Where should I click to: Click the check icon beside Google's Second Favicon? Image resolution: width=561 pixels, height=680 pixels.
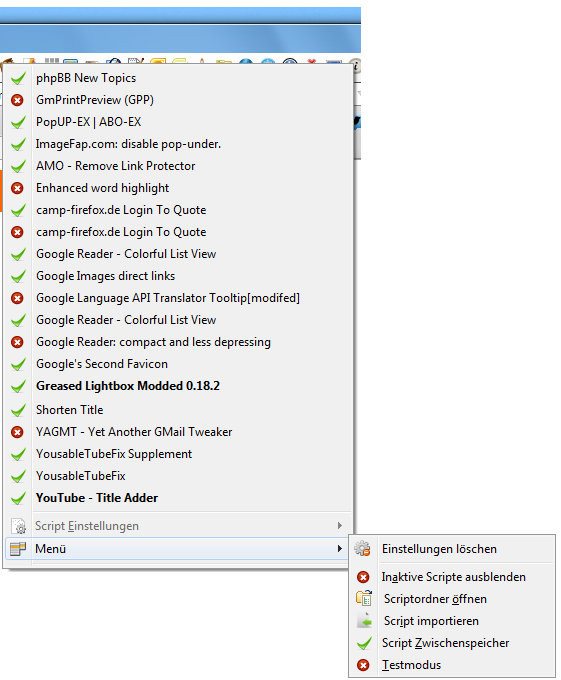pyautogui.click(x=18, y=364)
